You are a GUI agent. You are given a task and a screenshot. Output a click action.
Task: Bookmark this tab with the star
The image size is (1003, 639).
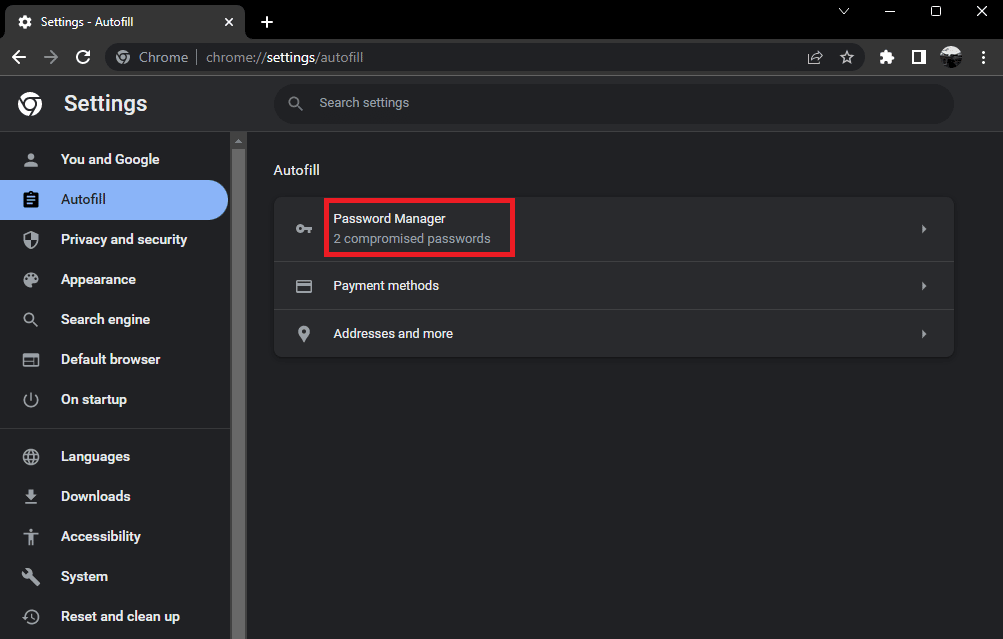click(847, 58)
